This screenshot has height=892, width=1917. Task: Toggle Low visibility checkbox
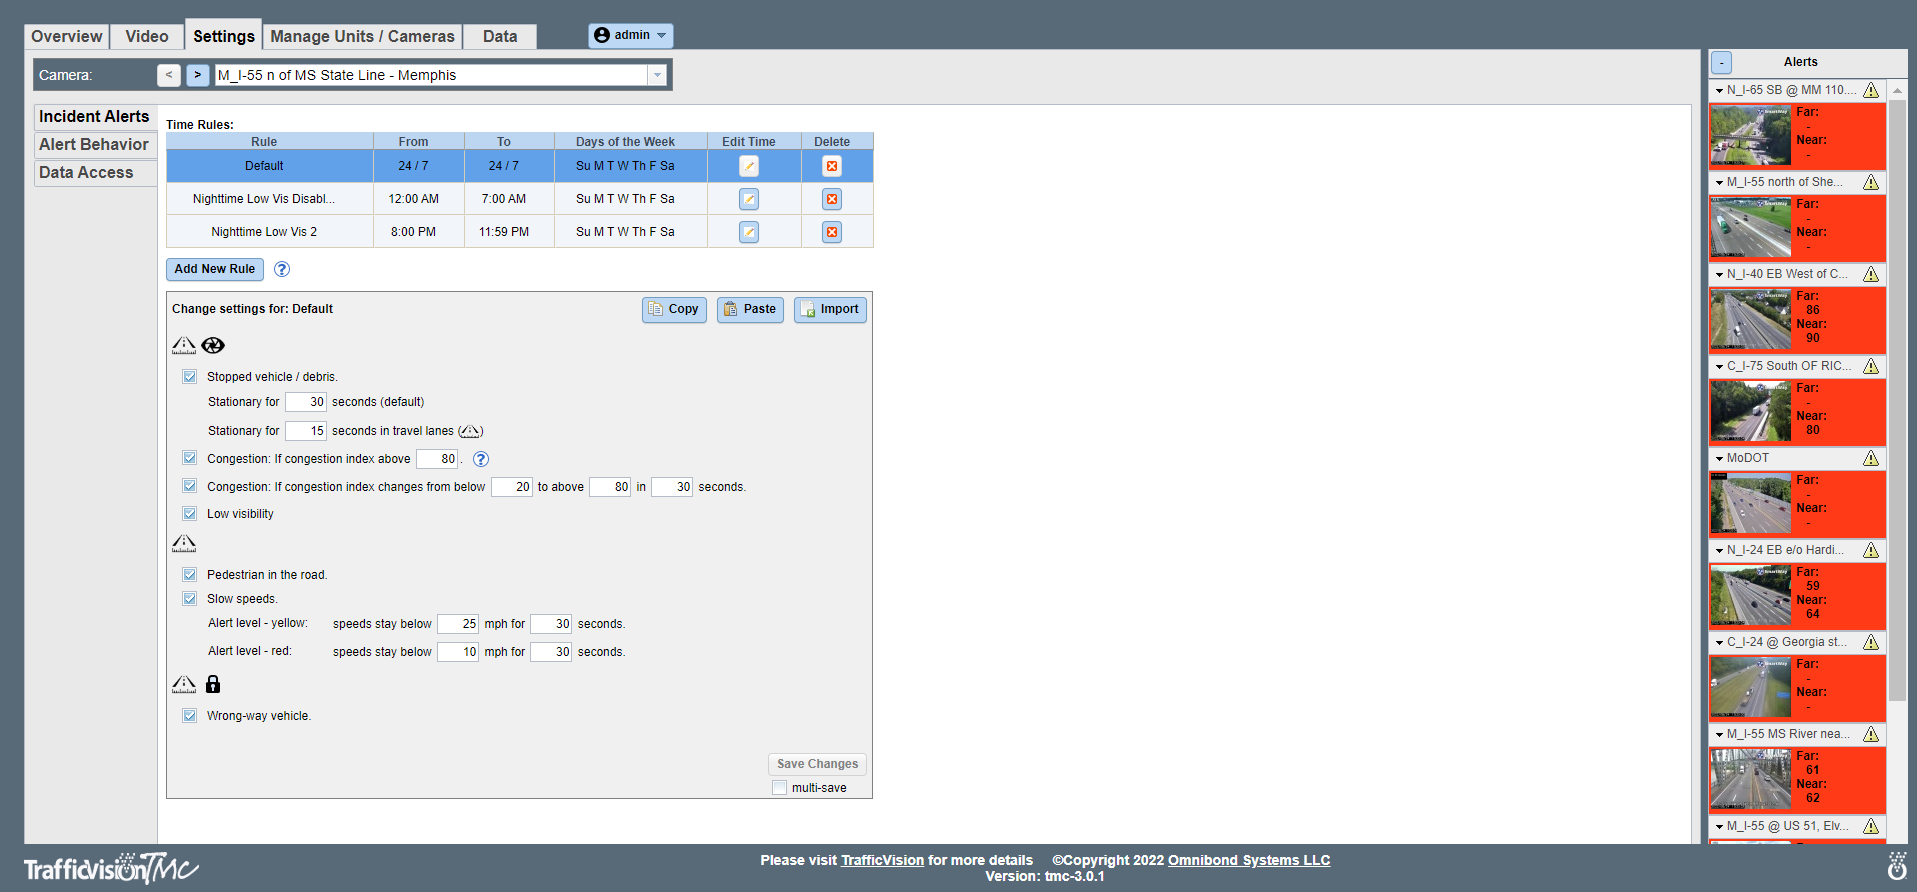(x=190, y=514)
